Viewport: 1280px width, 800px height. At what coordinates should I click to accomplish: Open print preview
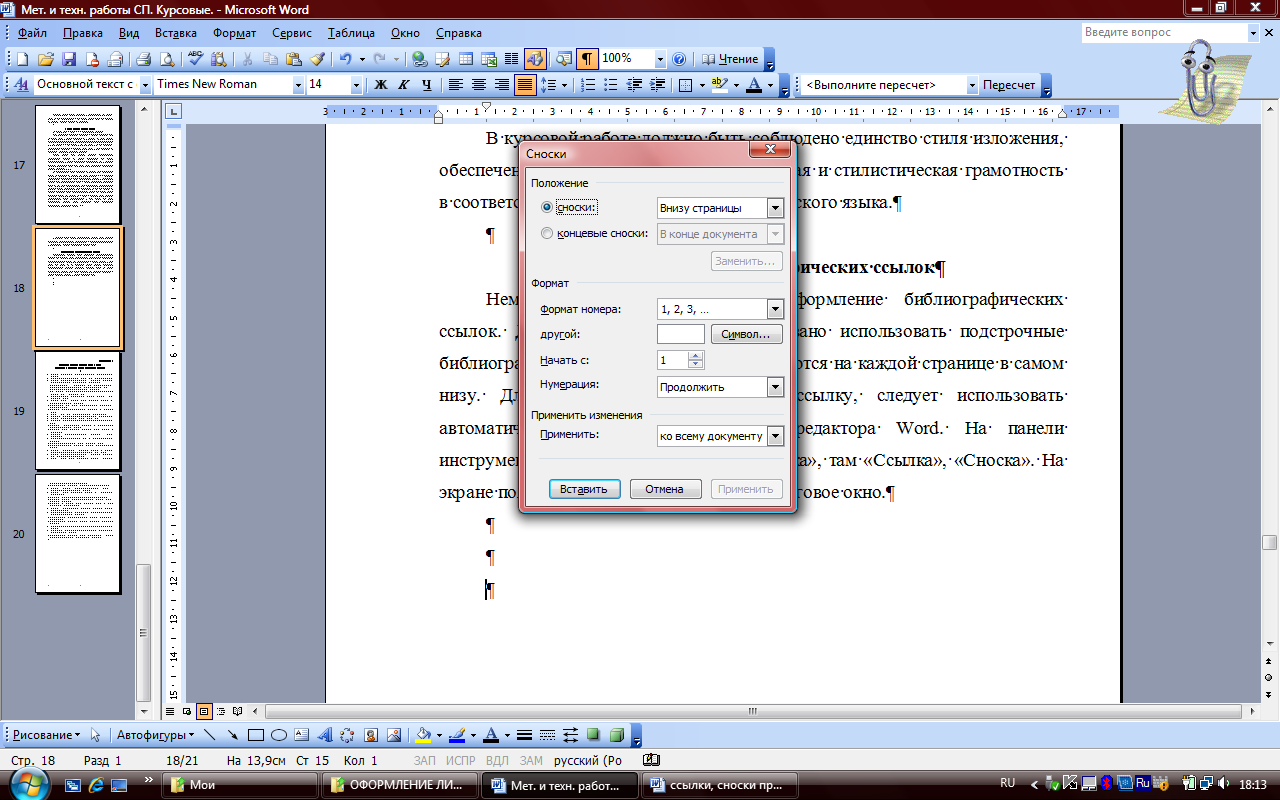pos(166,59)
